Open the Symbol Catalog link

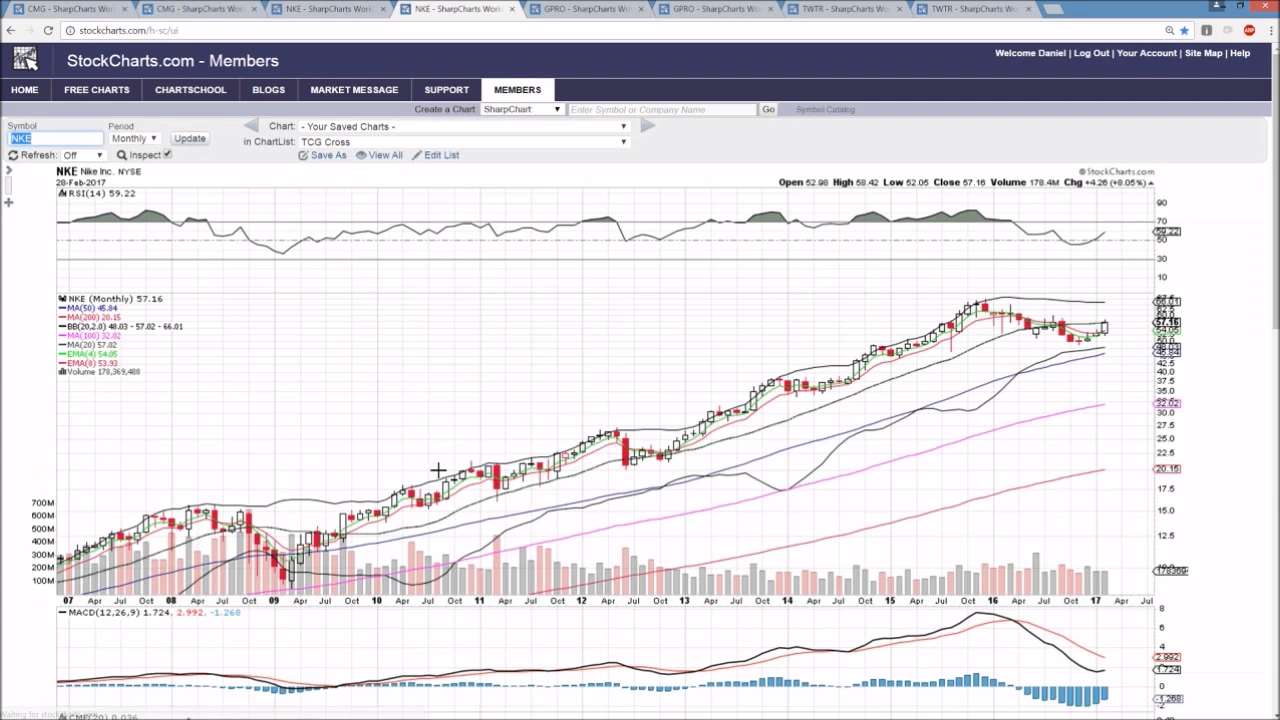tap(825, 109)
